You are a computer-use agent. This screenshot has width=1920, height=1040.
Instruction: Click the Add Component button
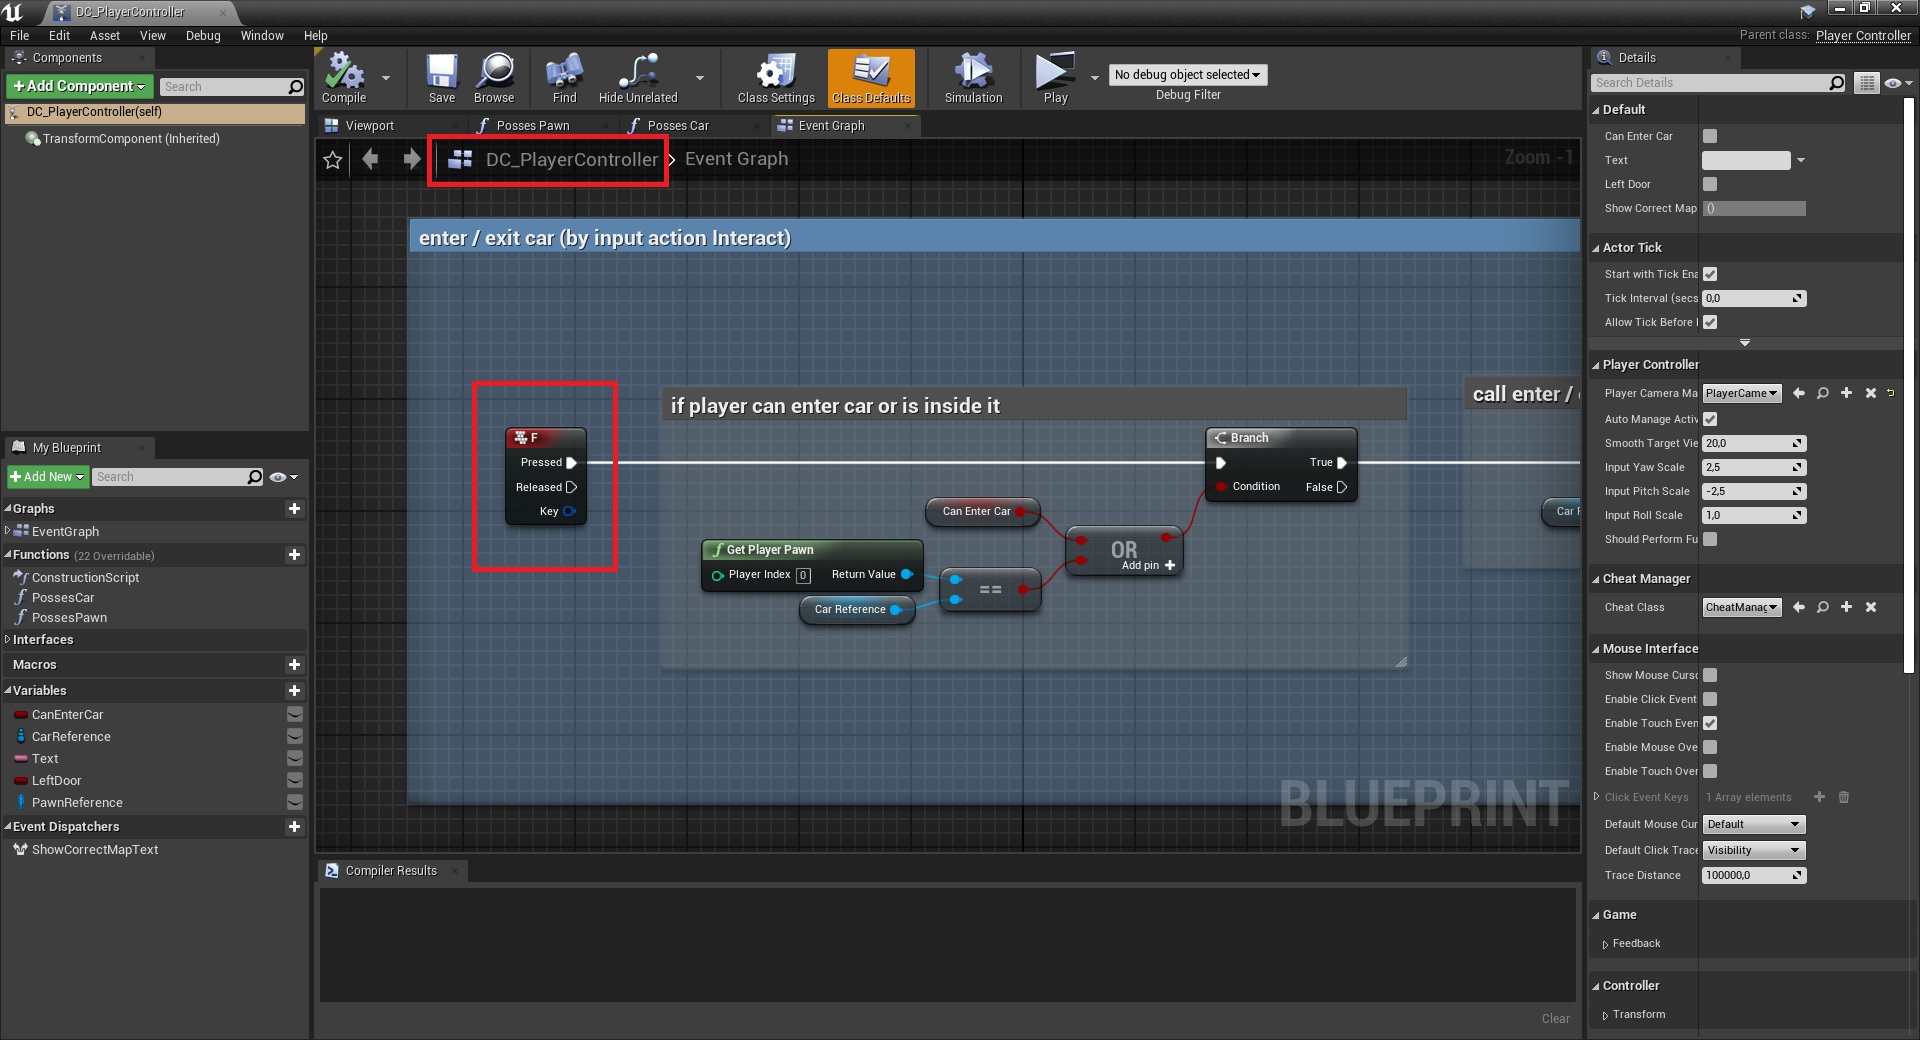coord(80,87)
